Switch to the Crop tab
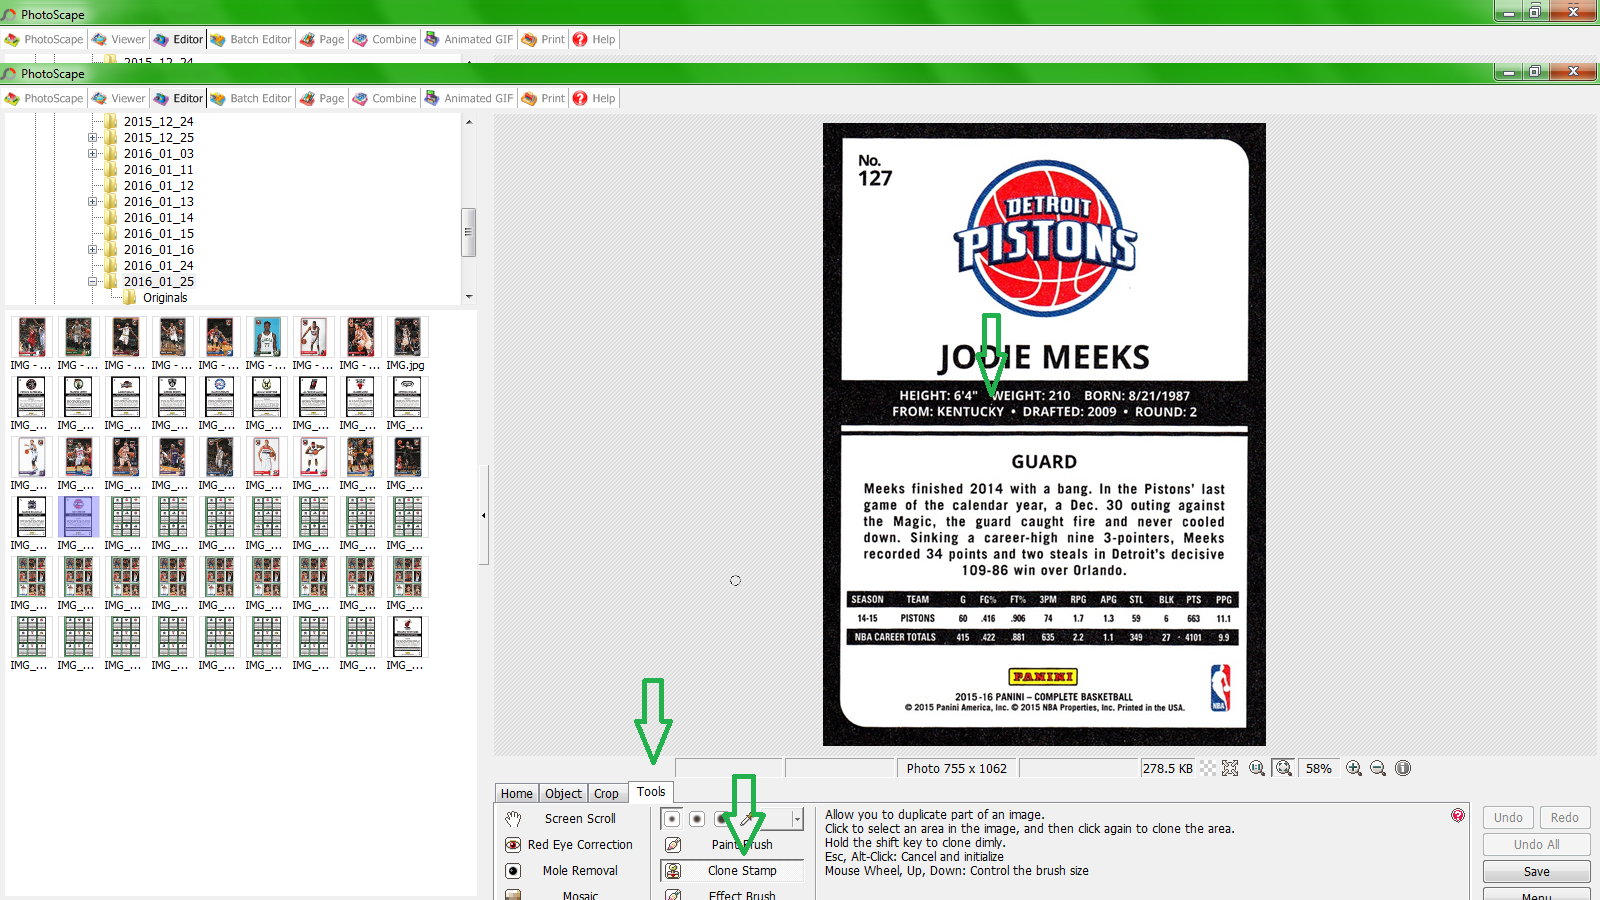 tap(607, 793)
